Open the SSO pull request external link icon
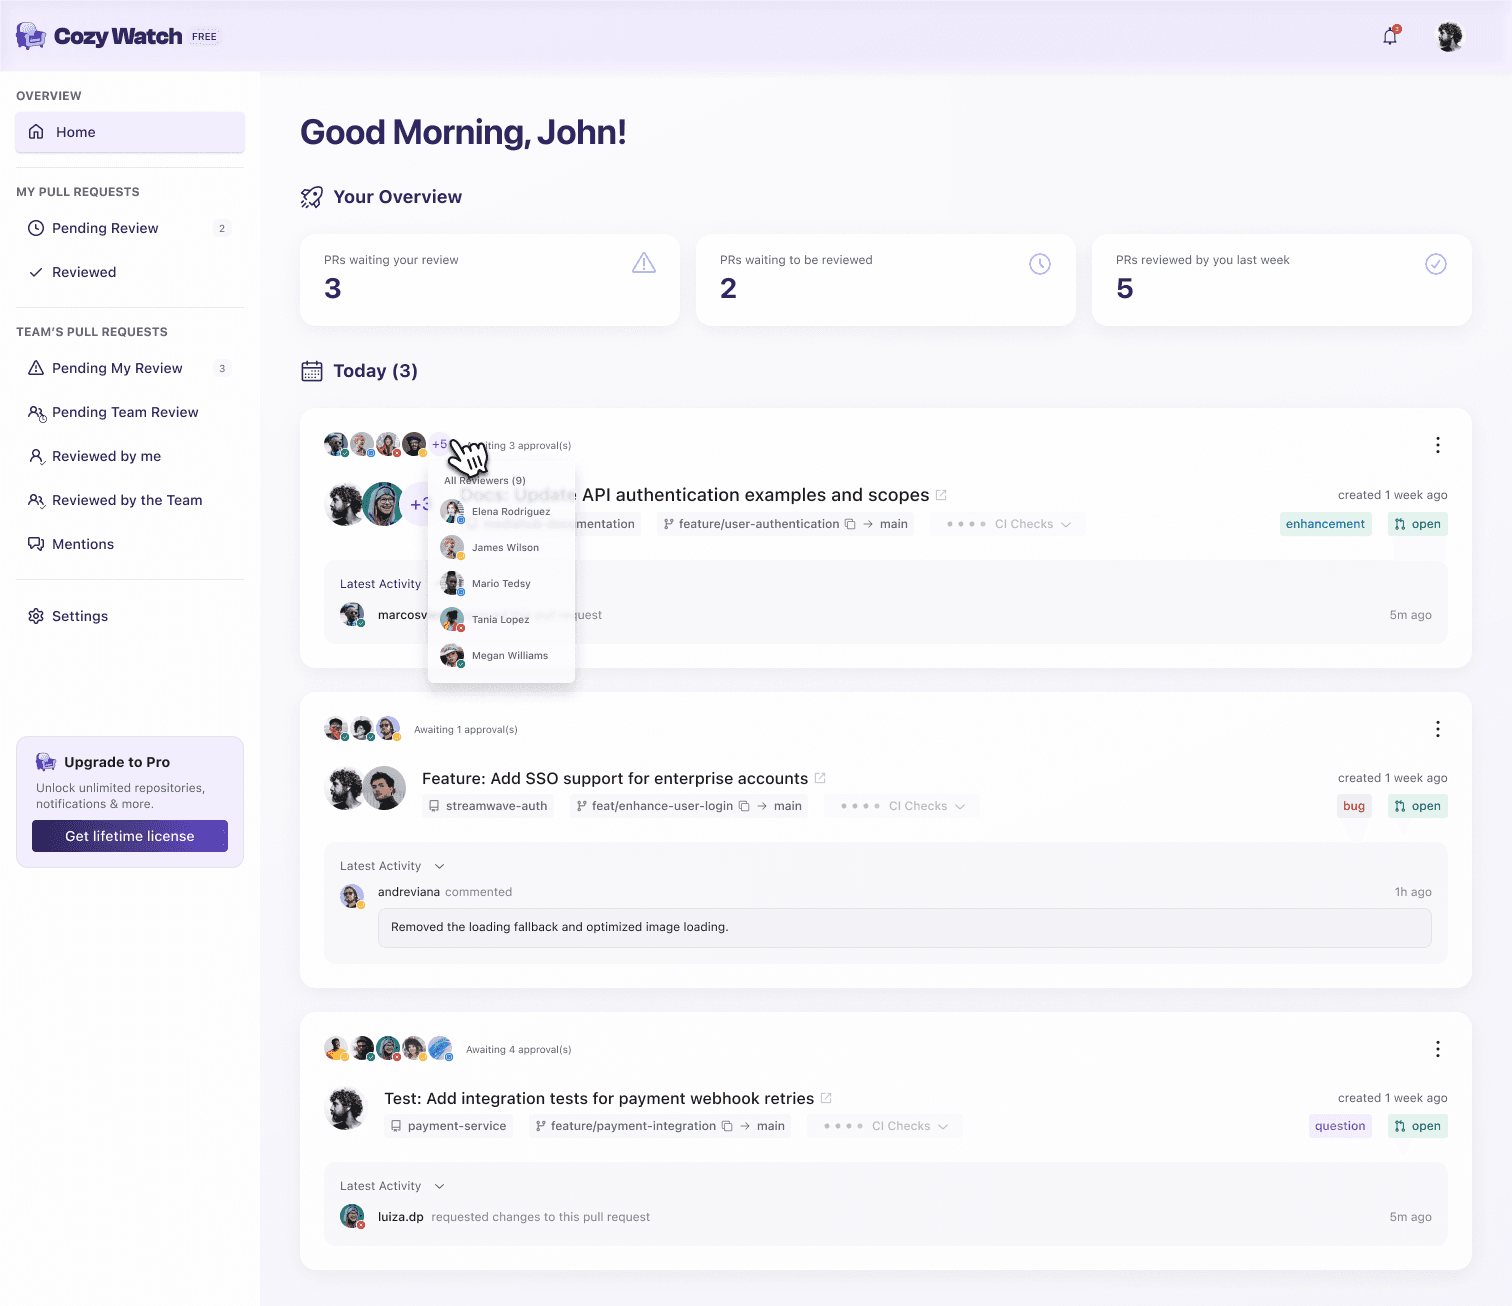Viewport: 1512px width, 1306px height. coord(821,777)
